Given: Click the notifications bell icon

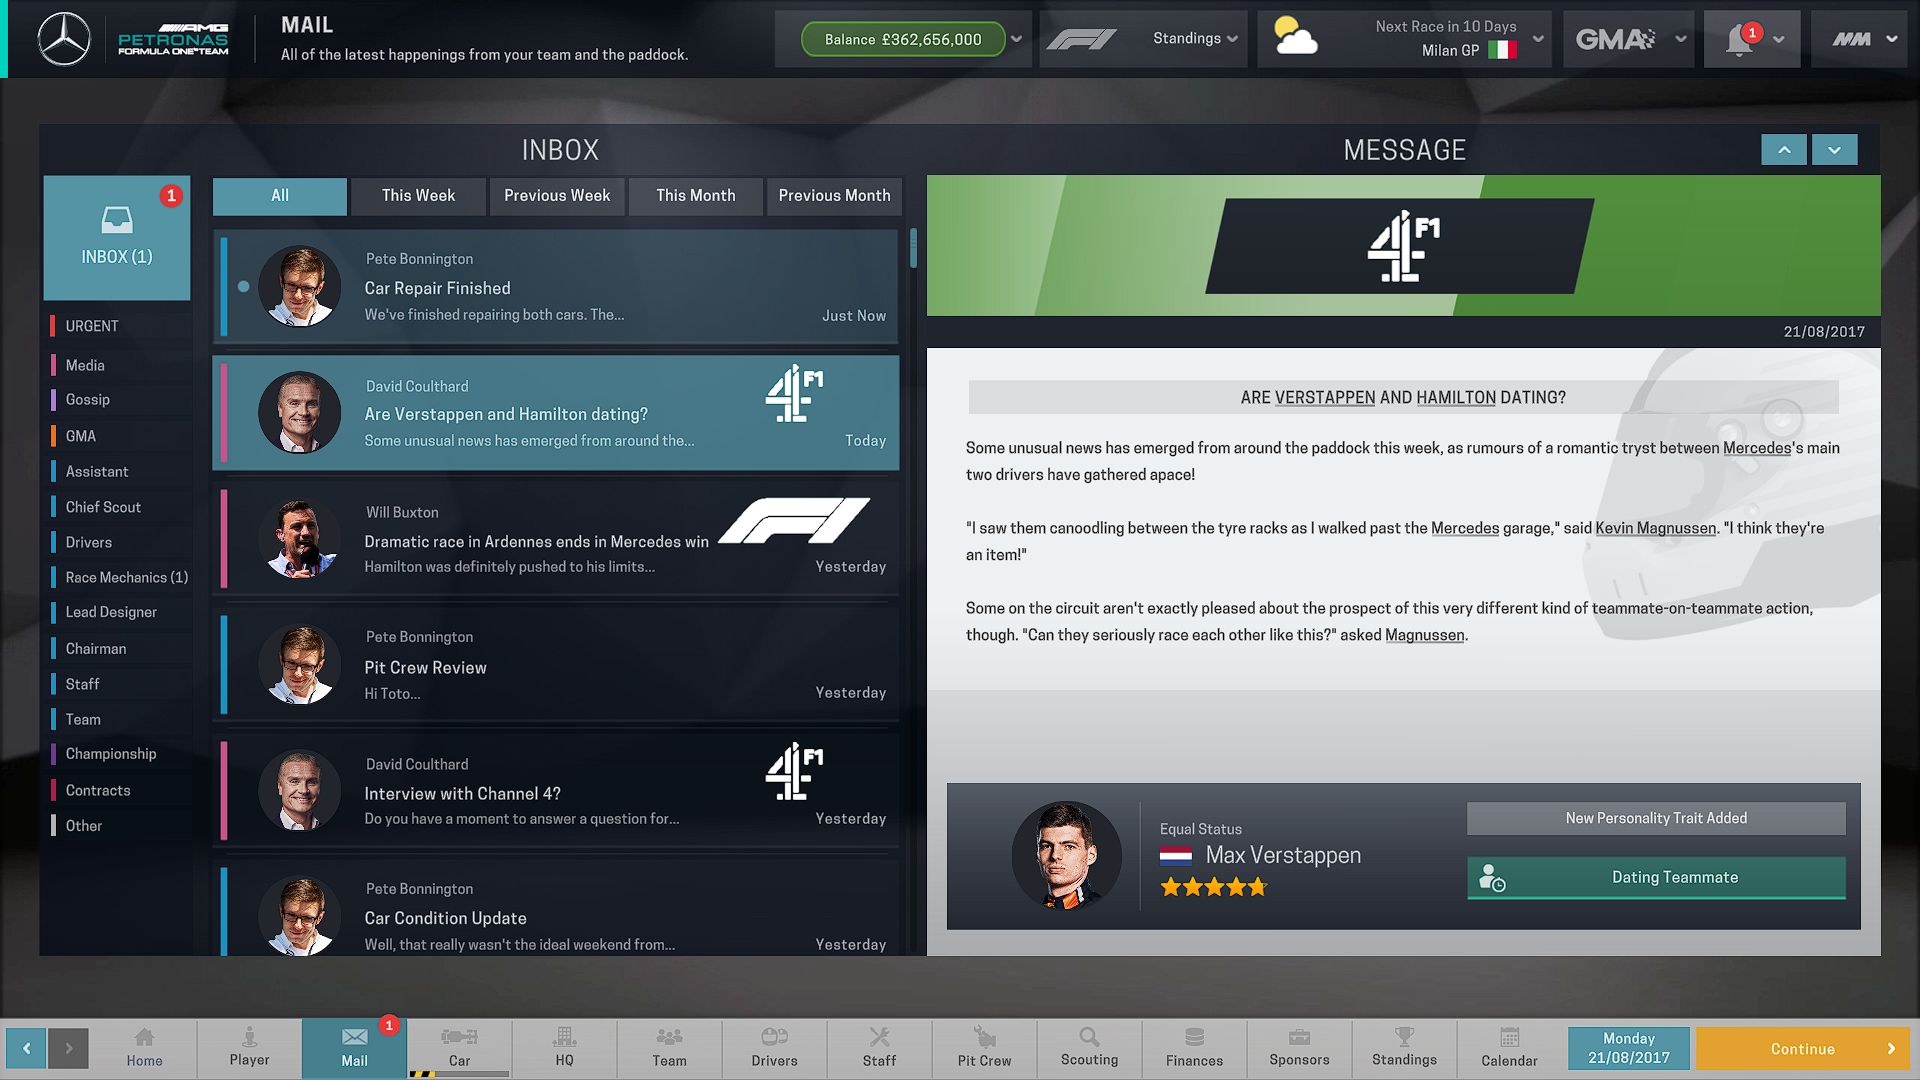Looking at the screenshot, I should click(1740, 40).
